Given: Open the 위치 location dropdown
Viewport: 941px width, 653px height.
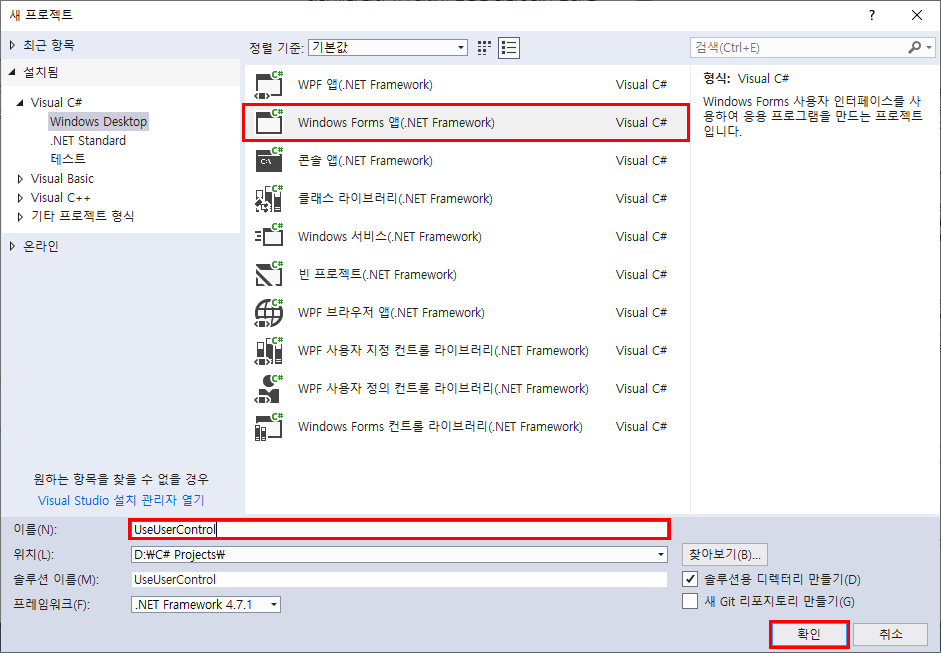Looking at the screenshot, I should (661, 555).
